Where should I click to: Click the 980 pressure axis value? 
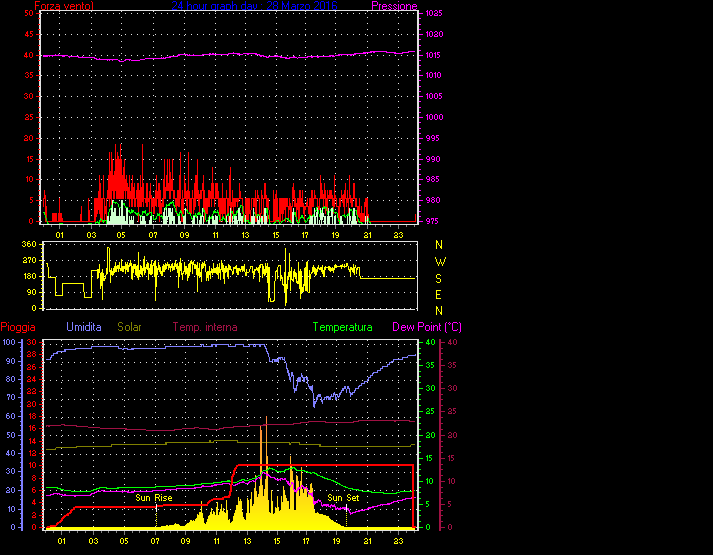pos(433,200)
